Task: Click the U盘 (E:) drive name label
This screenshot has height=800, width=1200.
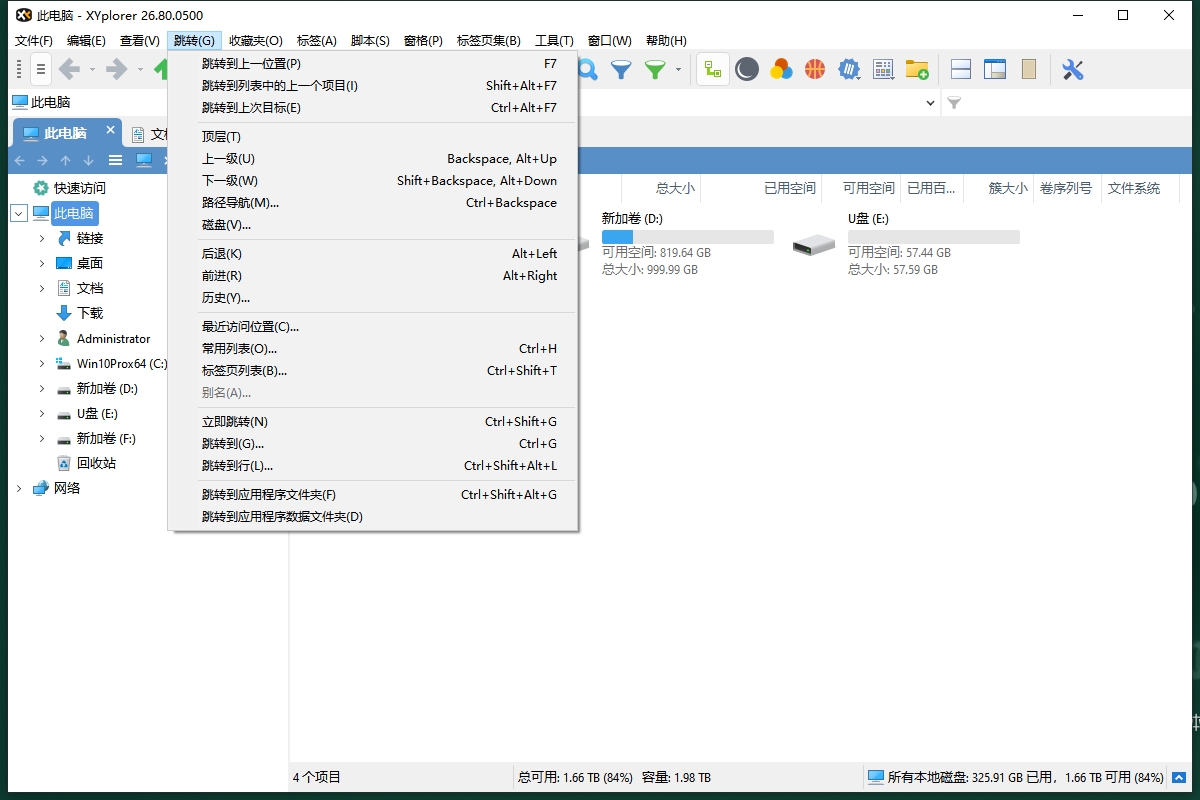Action: 868,218
